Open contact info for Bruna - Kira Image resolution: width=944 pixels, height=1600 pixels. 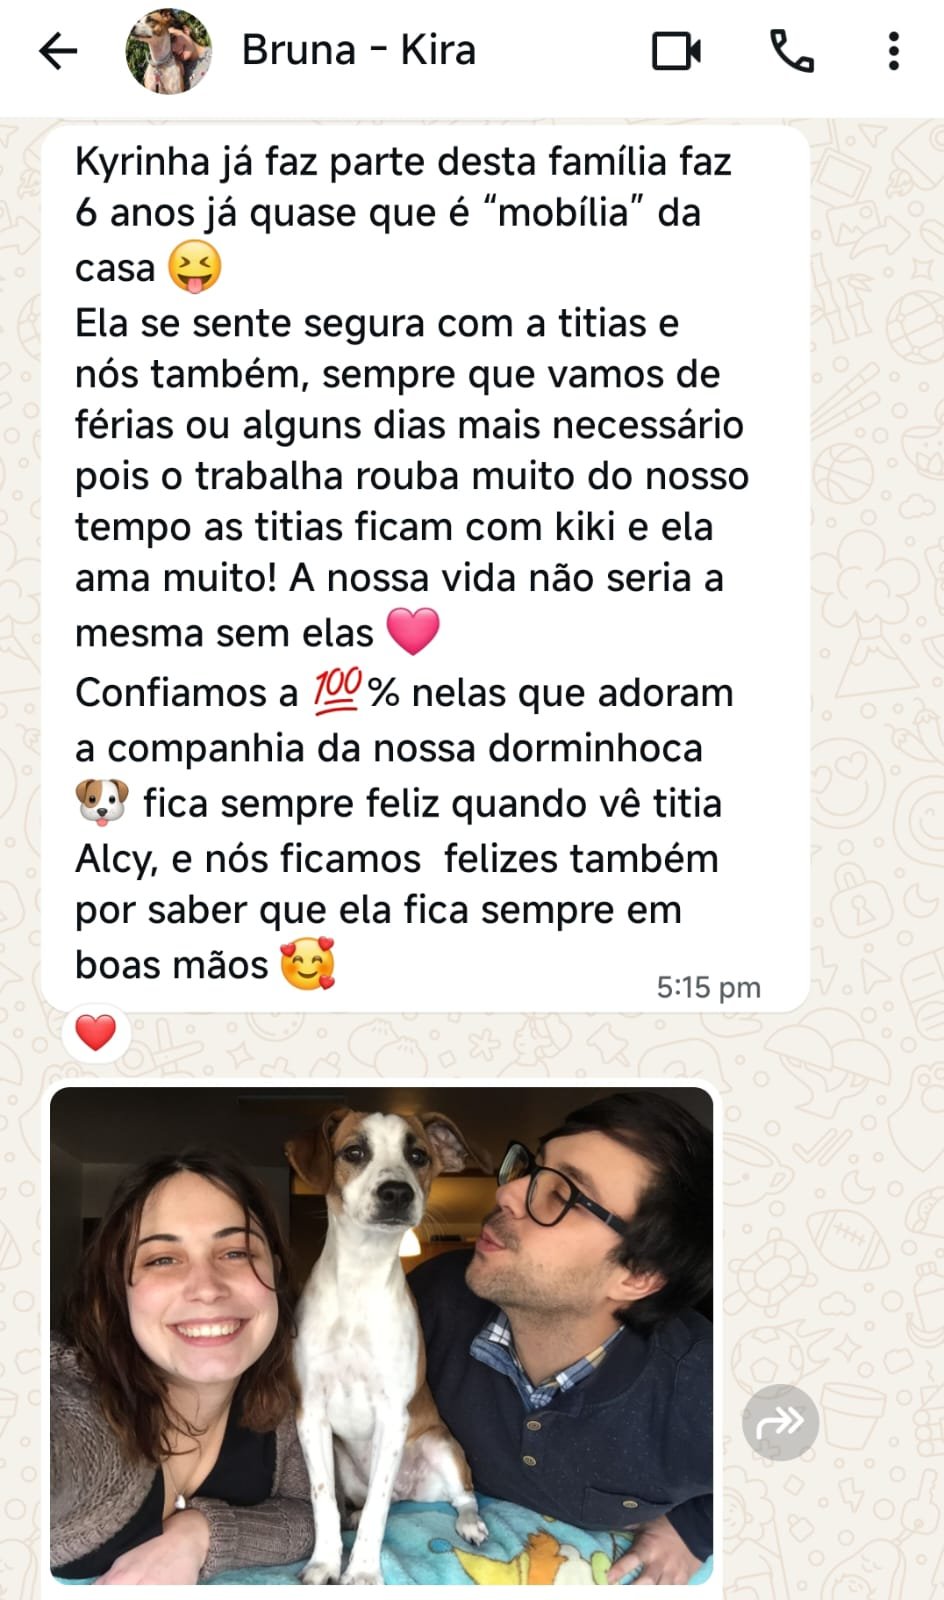[x=358, y=50]
